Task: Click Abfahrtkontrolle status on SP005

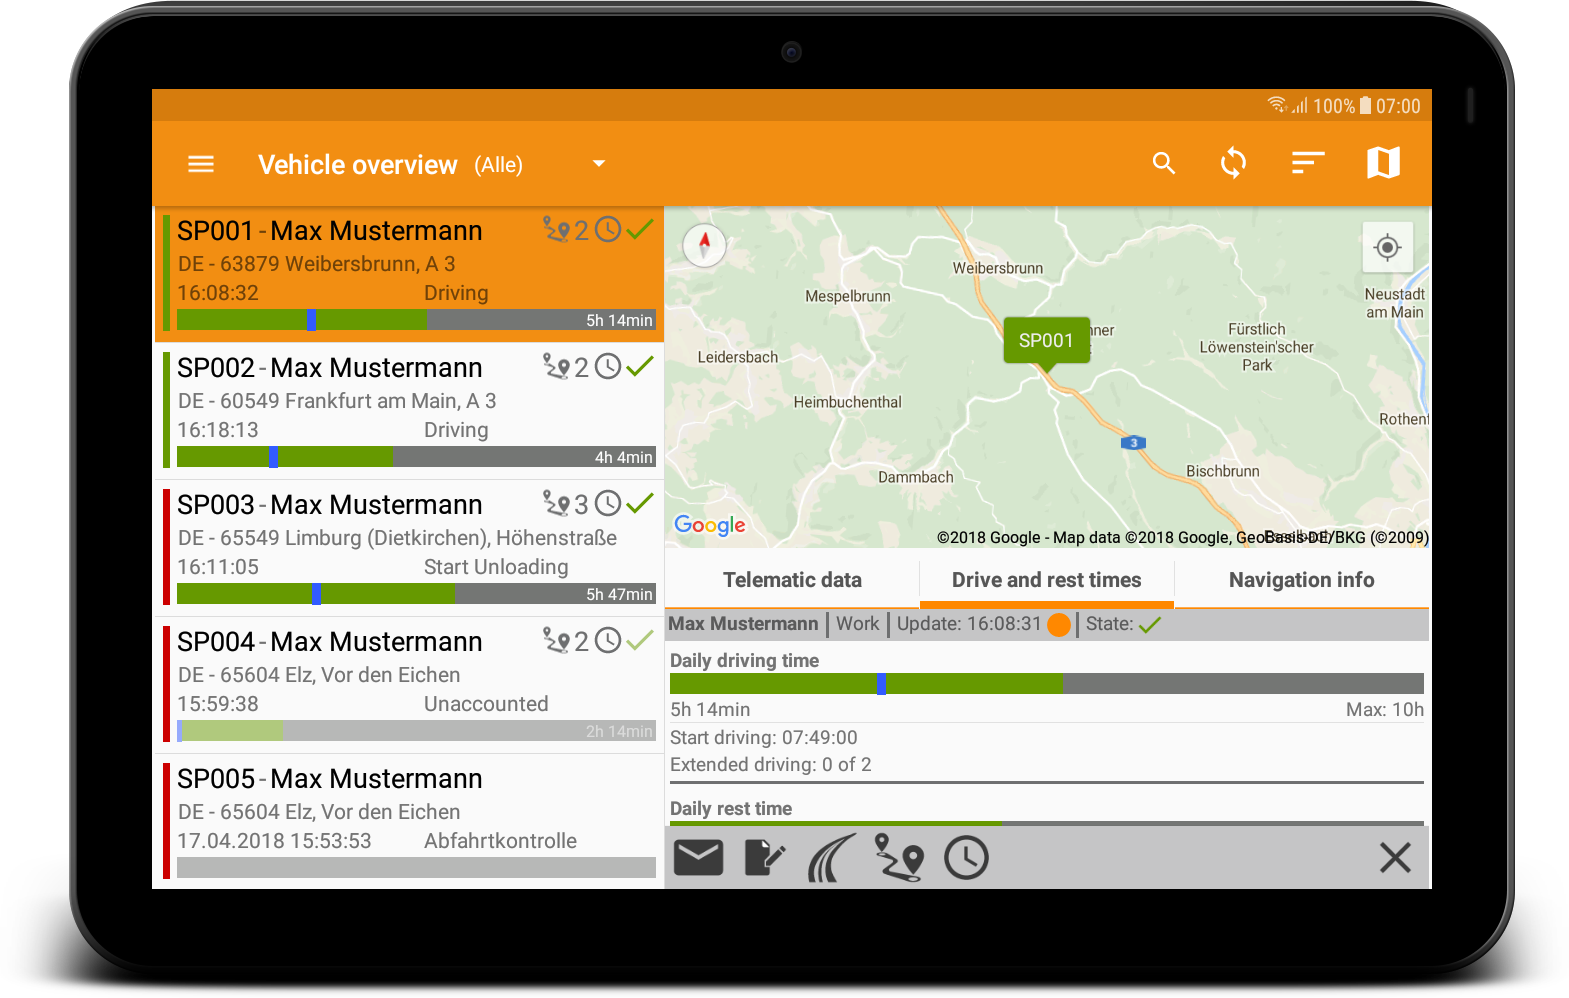Action: [500, 841]
